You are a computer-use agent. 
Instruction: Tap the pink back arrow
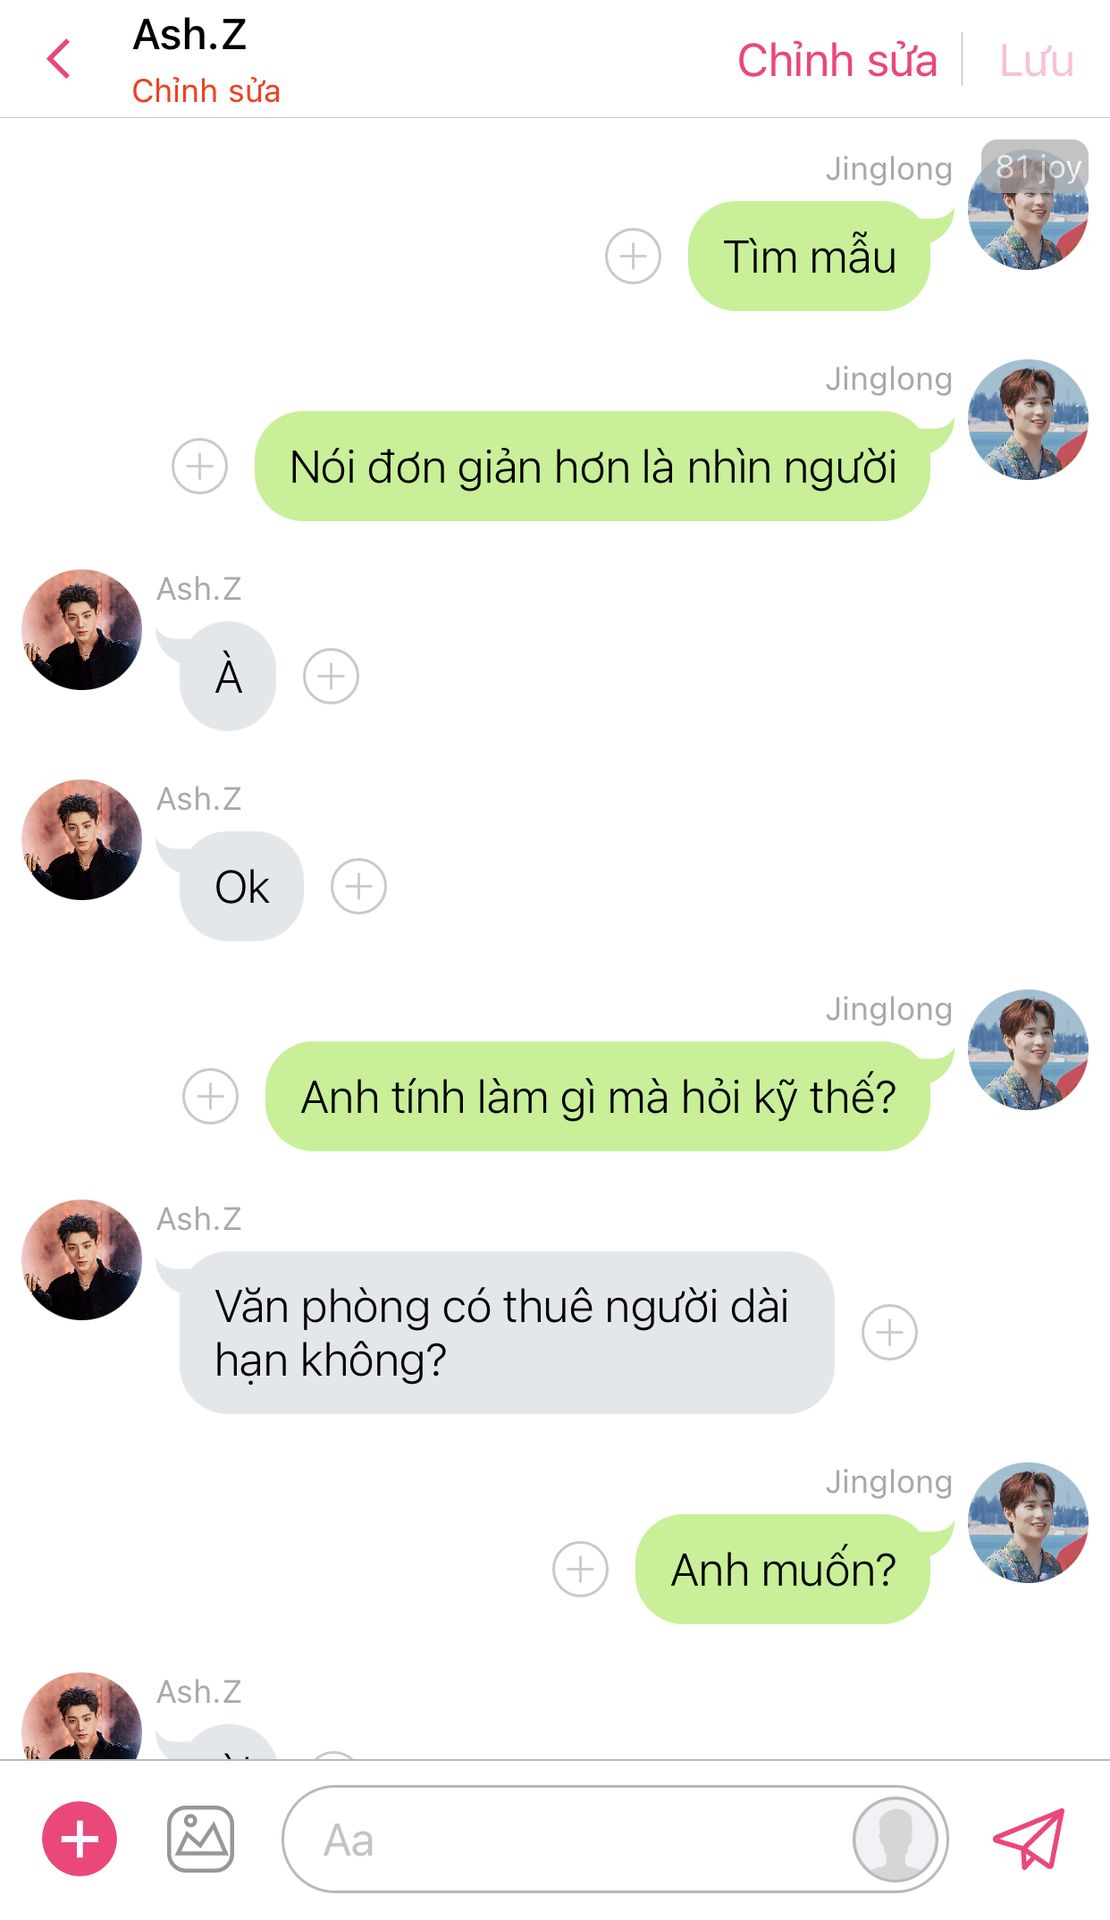tap(59, 59)
